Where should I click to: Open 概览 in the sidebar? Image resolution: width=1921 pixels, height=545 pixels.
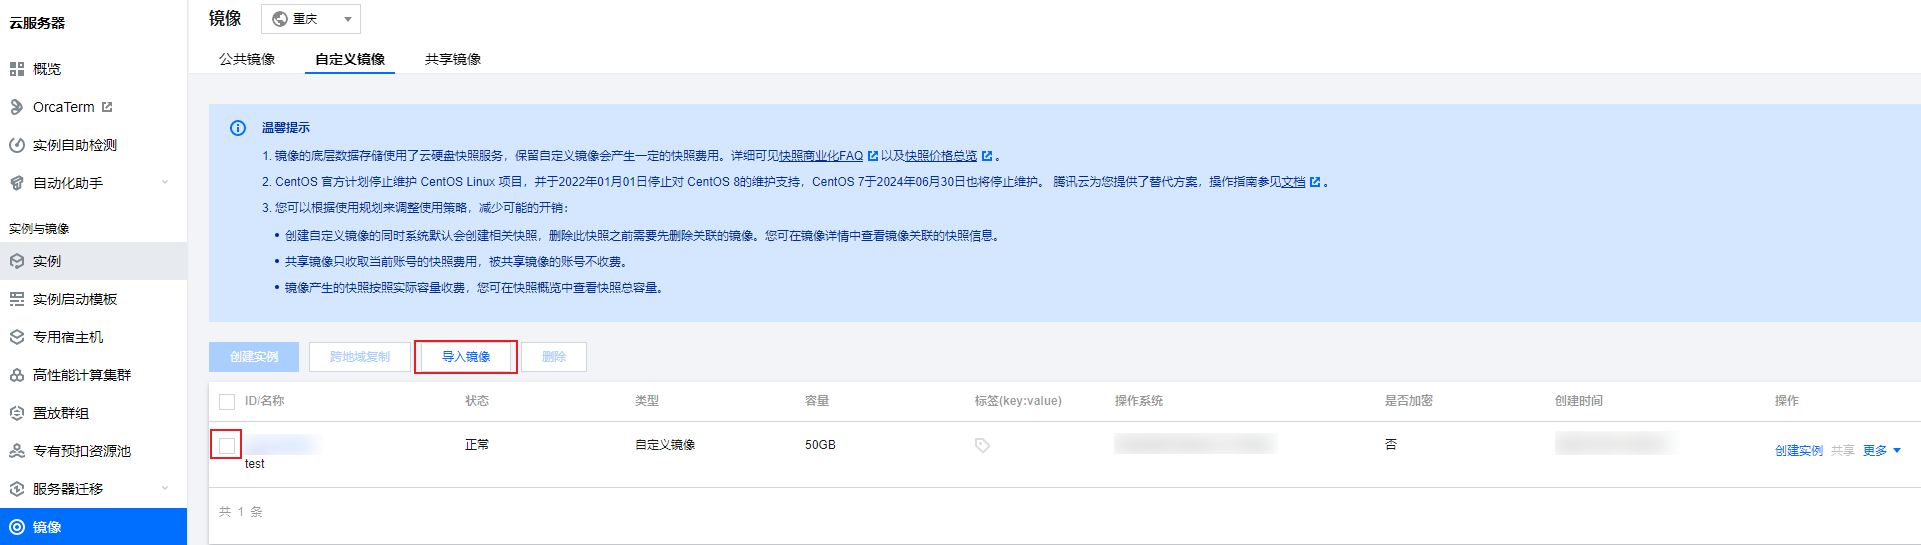click(93, 69)
